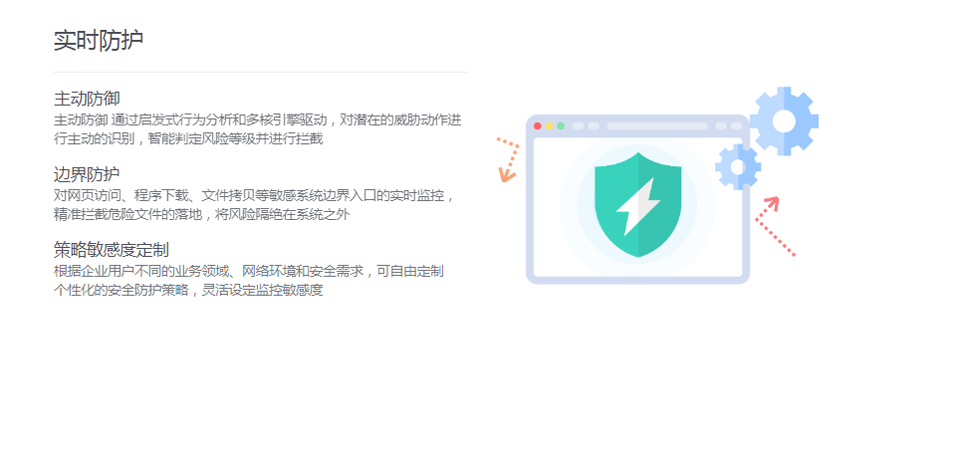Click the illustrated browser address bar
Screen dimensions: 960x461
(657, 126)
